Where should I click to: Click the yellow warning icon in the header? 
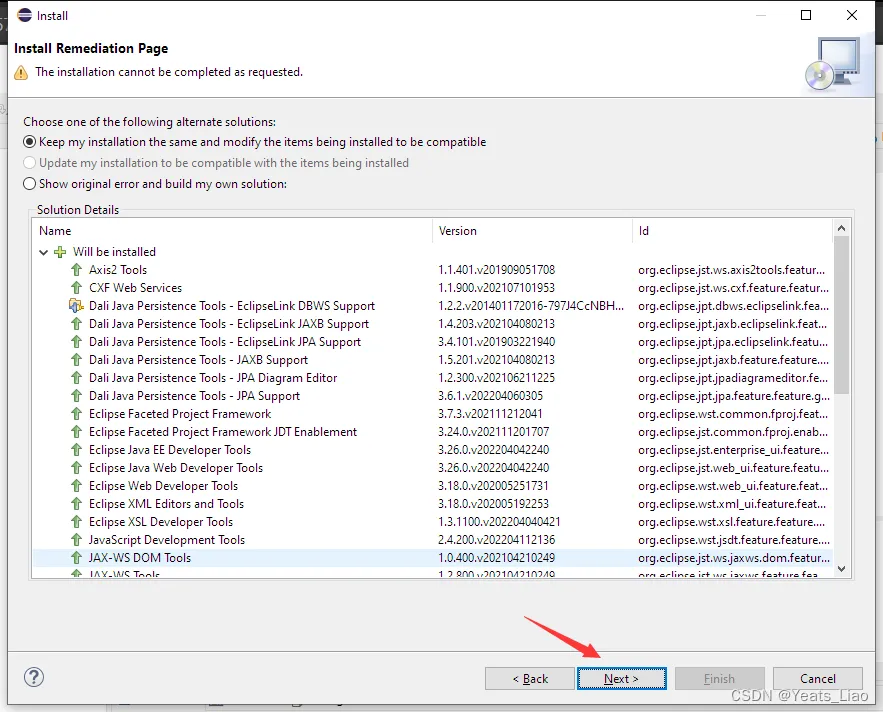pos(21,73)
